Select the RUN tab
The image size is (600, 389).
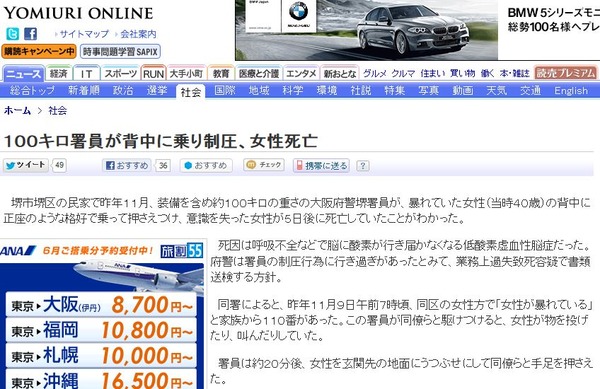(x=153, y=73)
